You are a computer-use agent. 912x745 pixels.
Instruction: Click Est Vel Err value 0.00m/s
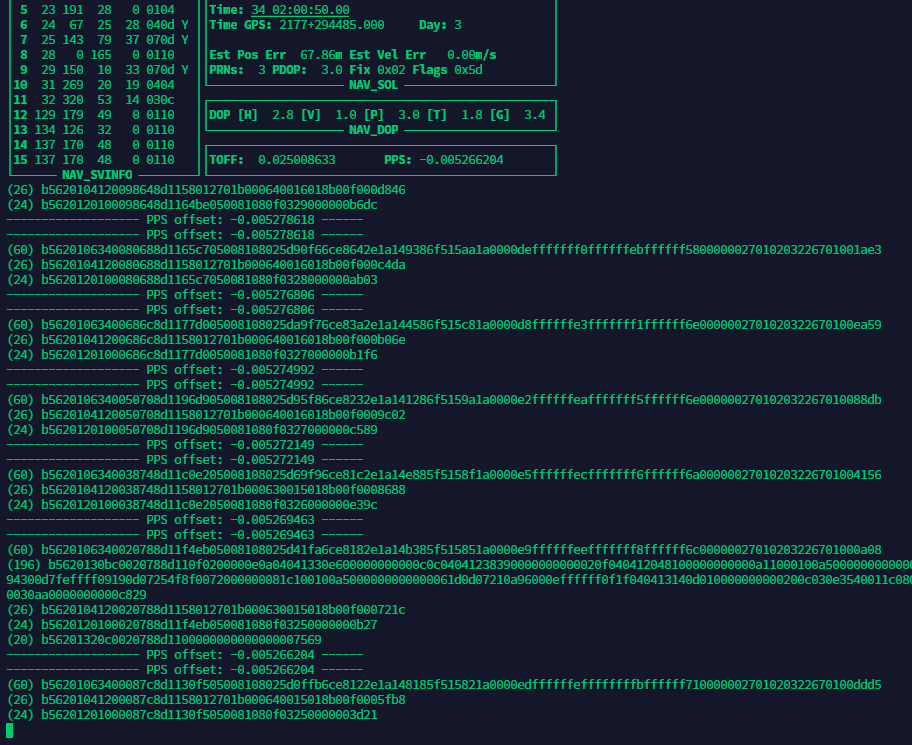472,55
